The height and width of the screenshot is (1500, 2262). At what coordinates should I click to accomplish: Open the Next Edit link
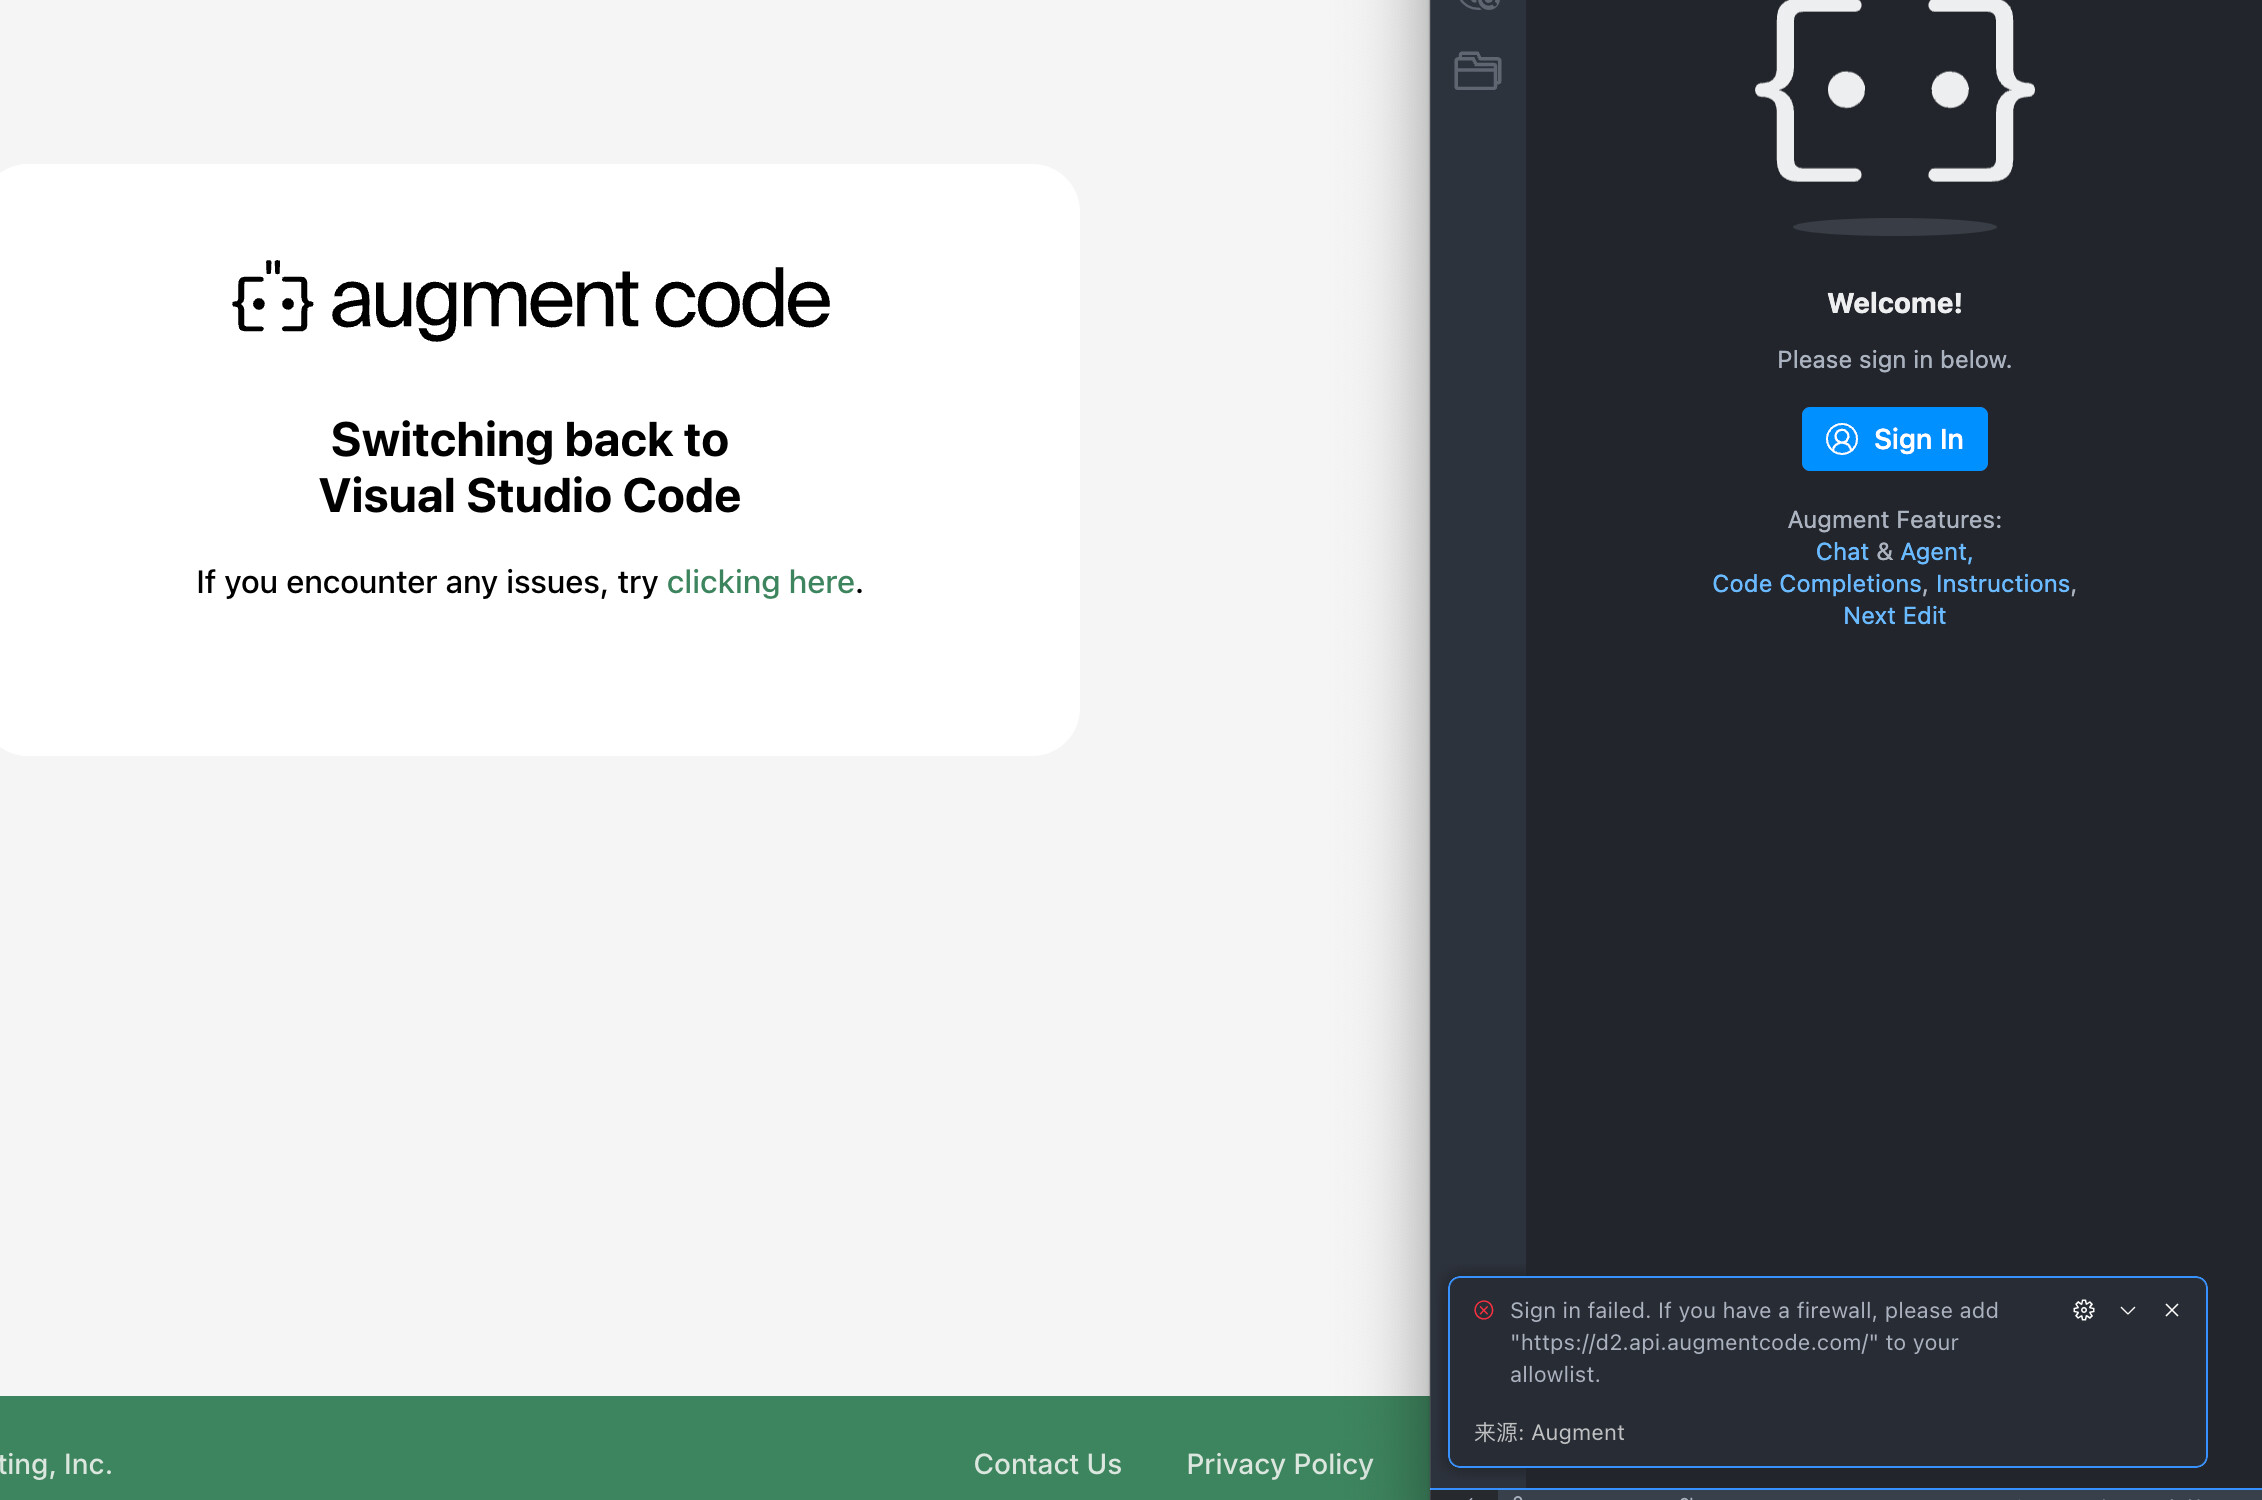point(1894,616)
